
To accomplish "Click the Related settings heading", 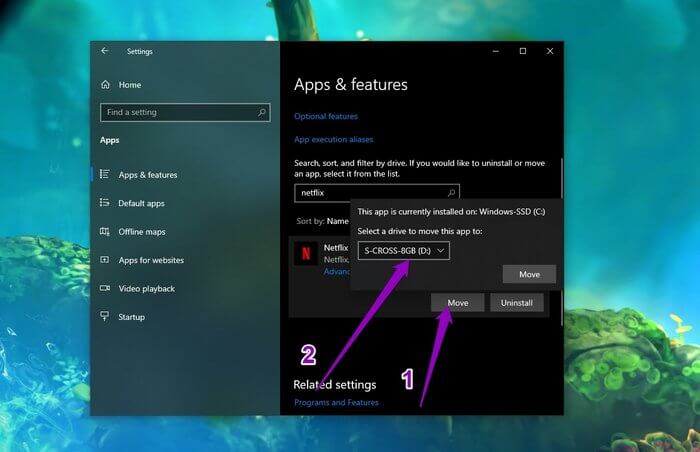I will coord(335,385).
